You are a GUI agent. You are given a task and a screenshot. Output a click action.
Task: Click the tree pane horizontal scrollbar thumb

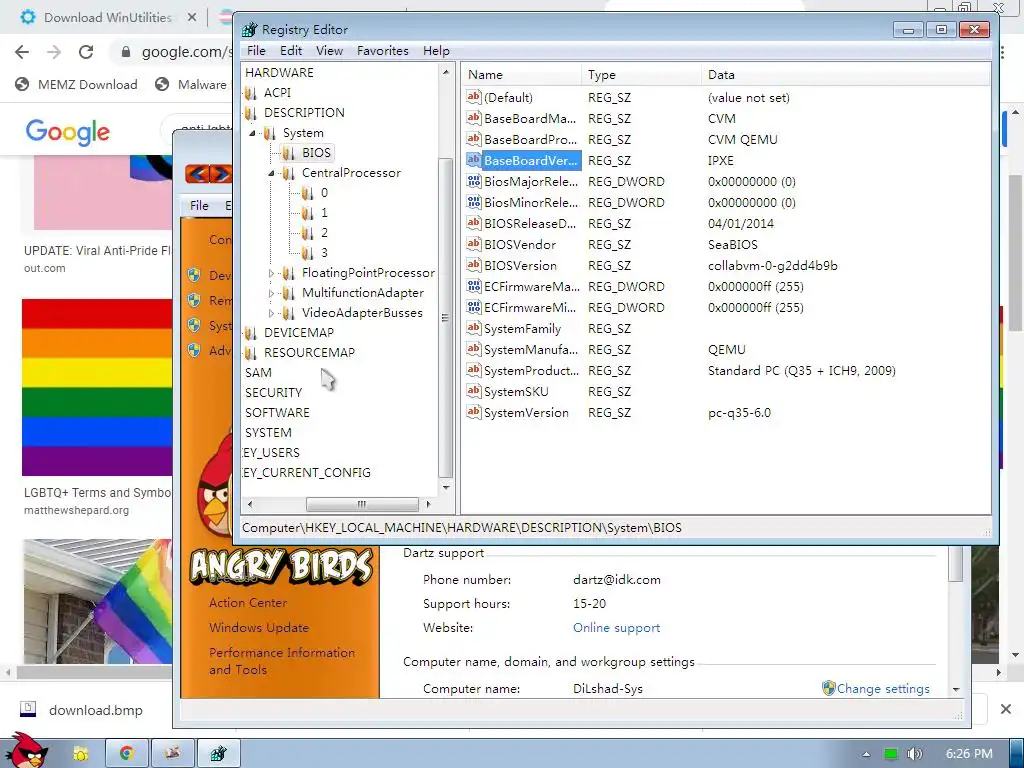[x=362, y=504]
